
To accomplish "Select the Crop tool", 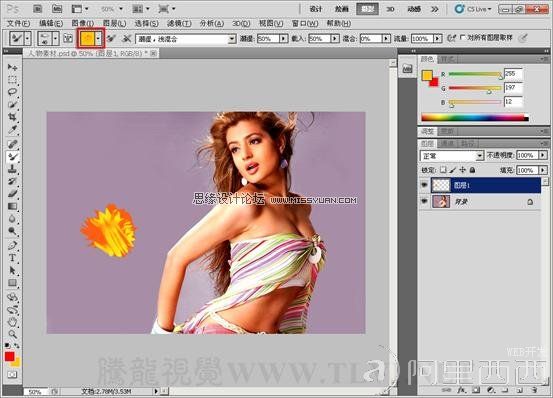I will click(12, 117).
